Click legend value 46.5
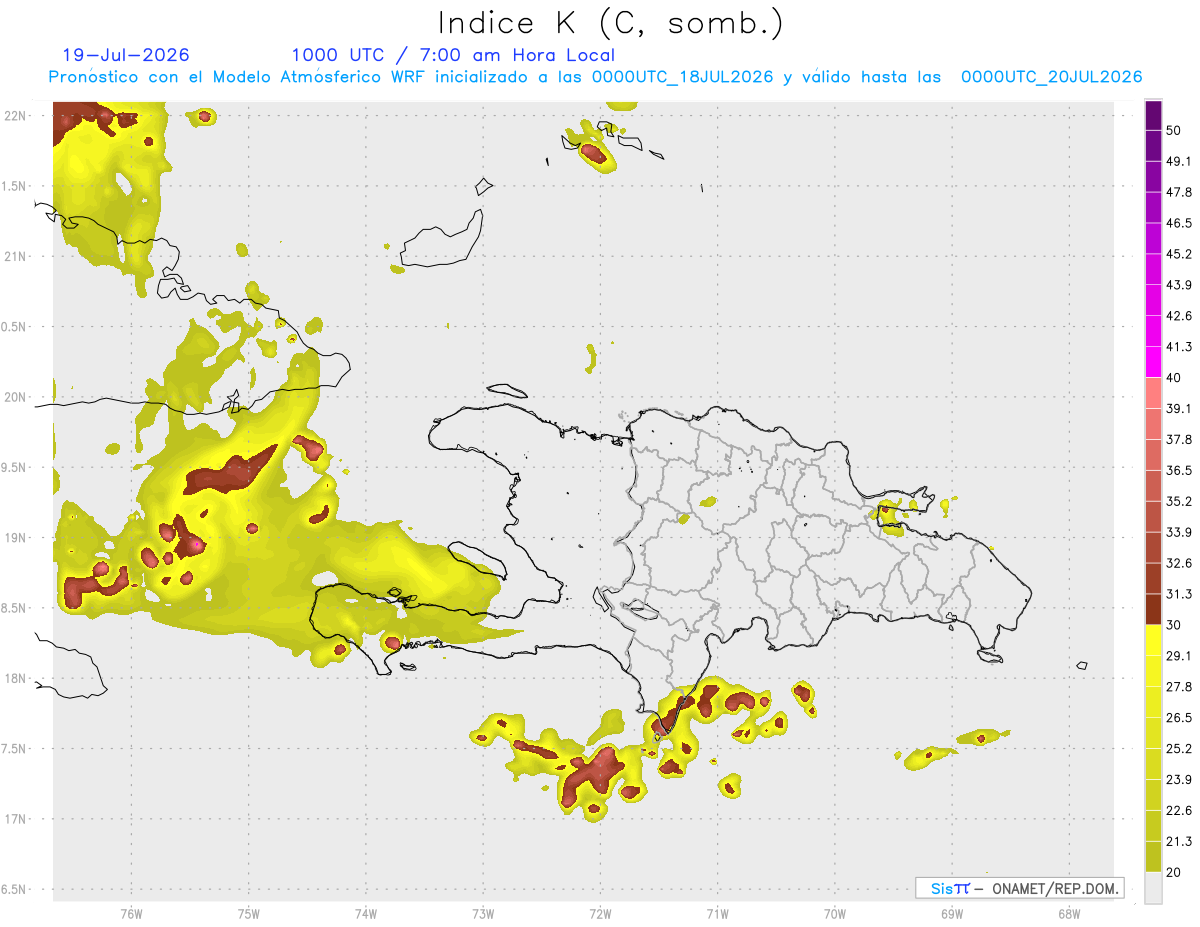 pyautogui.click(x=1179, y=224)
